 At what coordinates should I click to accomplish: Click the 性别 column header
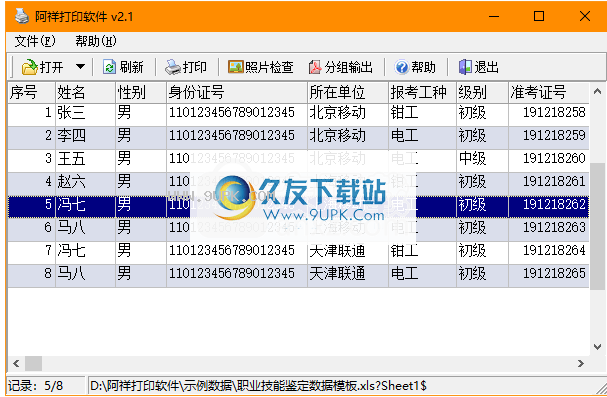tap(141, 92)
